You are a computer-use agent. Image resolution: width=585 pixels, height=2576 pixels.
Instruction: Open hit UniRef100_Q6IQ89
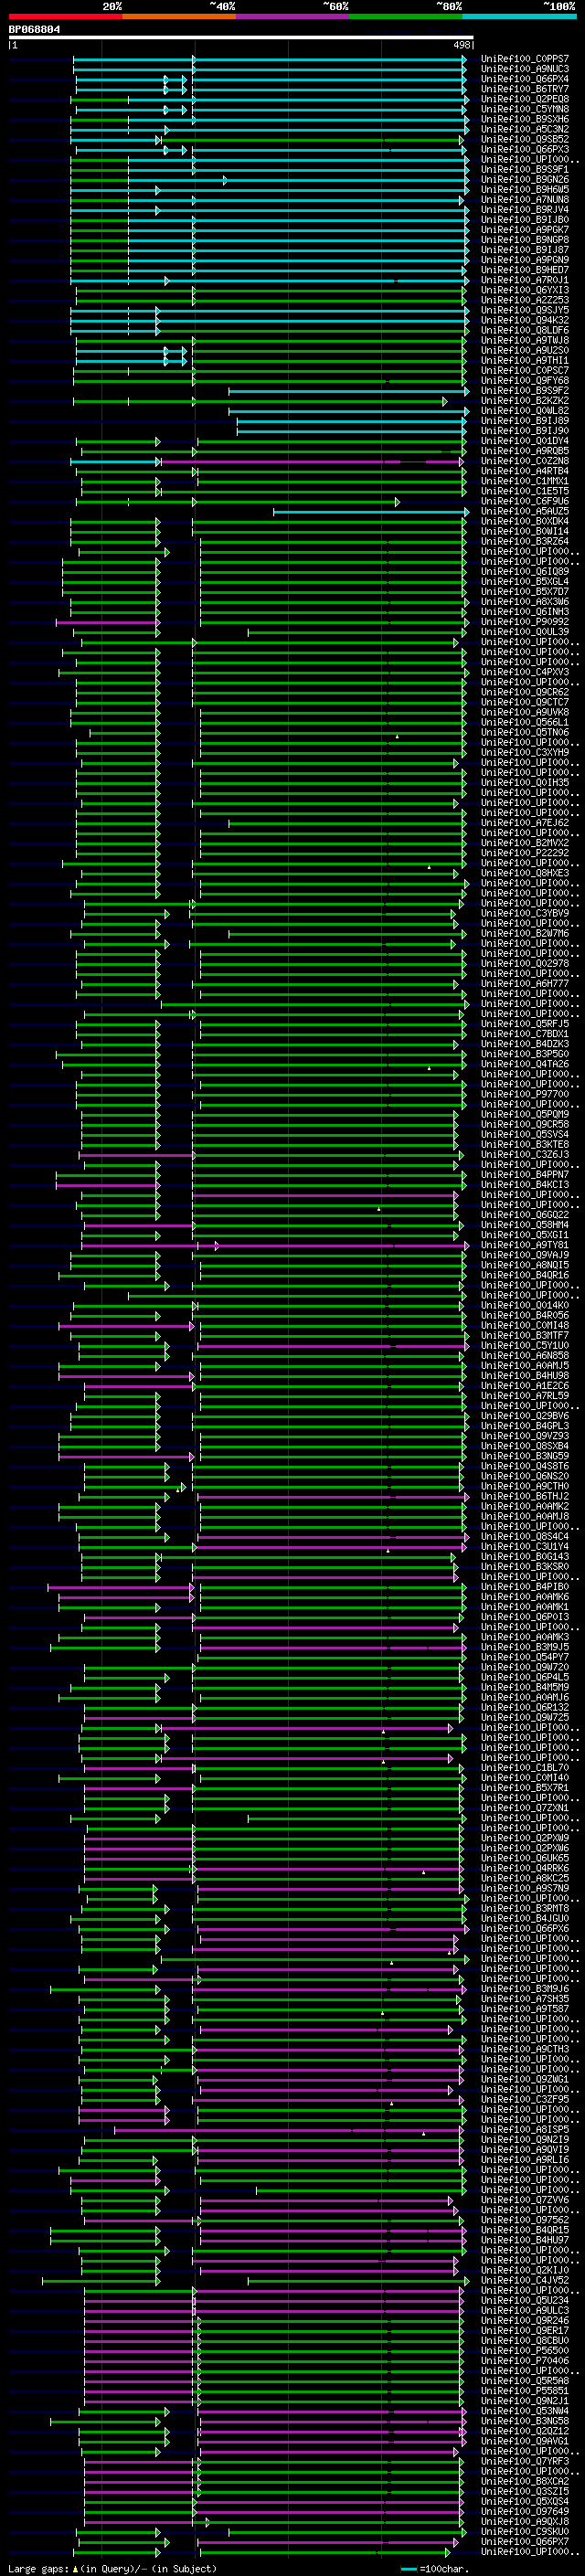tap(525, 572)
